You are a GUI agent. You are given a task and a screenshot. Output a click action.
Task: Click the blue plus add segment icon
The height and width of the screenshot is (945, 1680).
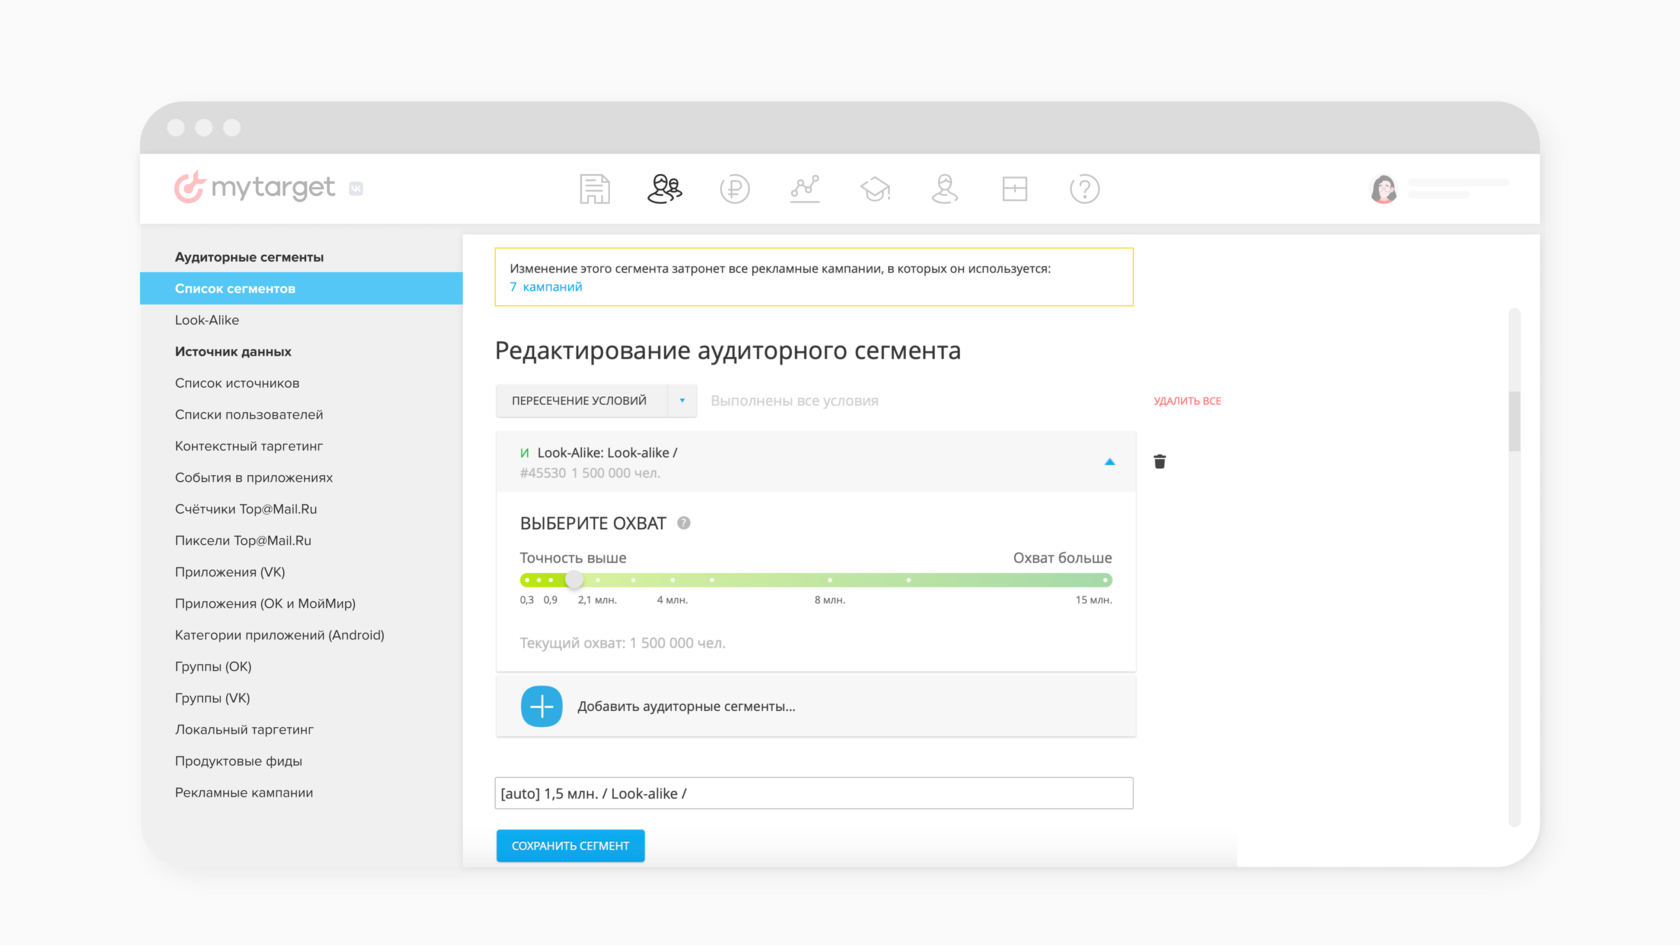click(542, 706)
